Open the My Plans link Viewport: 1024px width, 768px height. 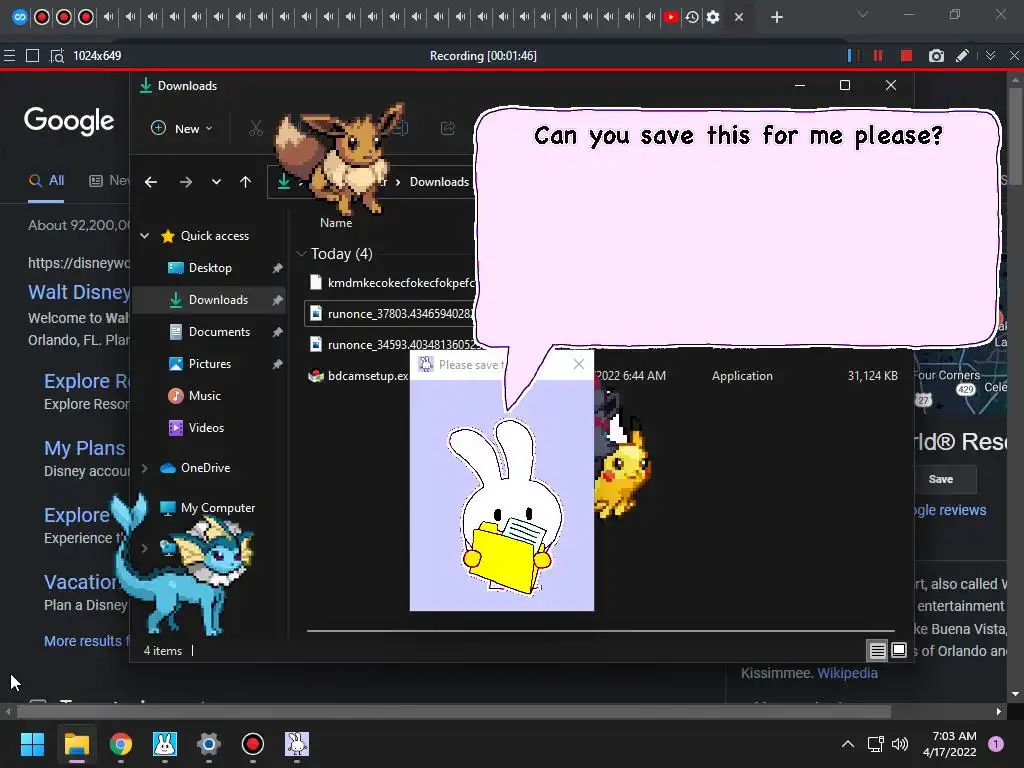point(84,448)
